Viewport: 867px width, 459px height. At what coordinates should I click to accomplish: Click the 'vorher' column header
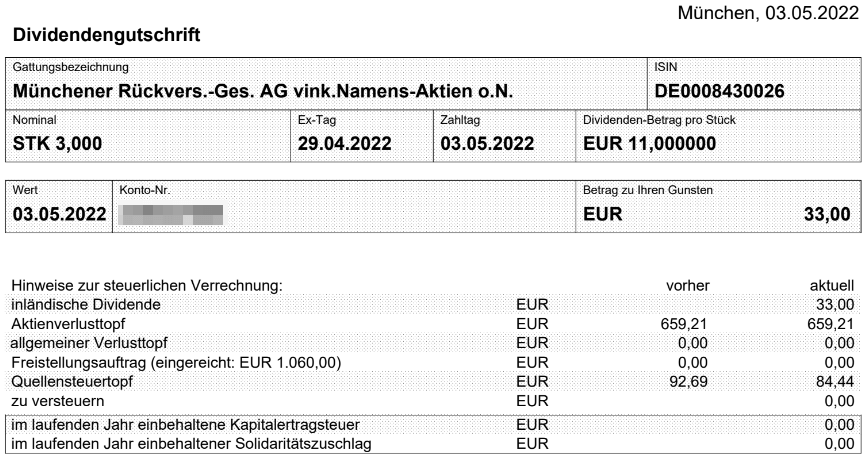687,286
